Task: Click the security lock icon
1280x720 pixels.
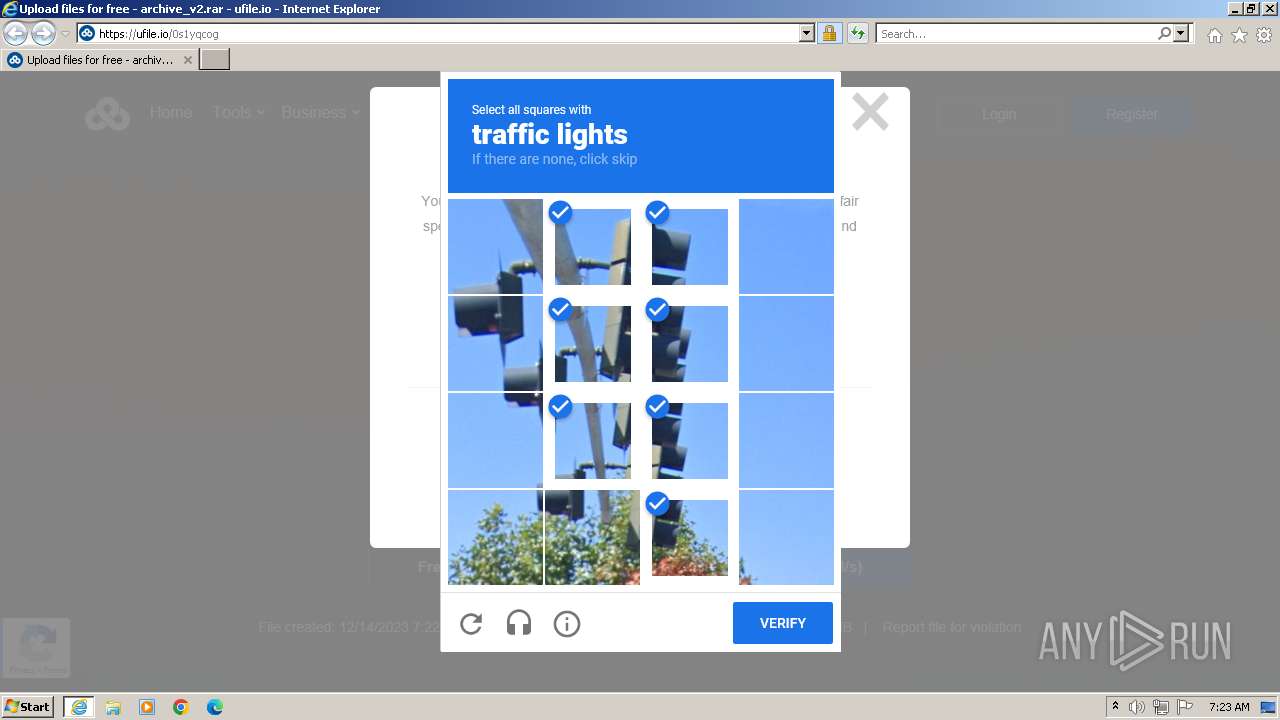Action: (x=829, y=34)
